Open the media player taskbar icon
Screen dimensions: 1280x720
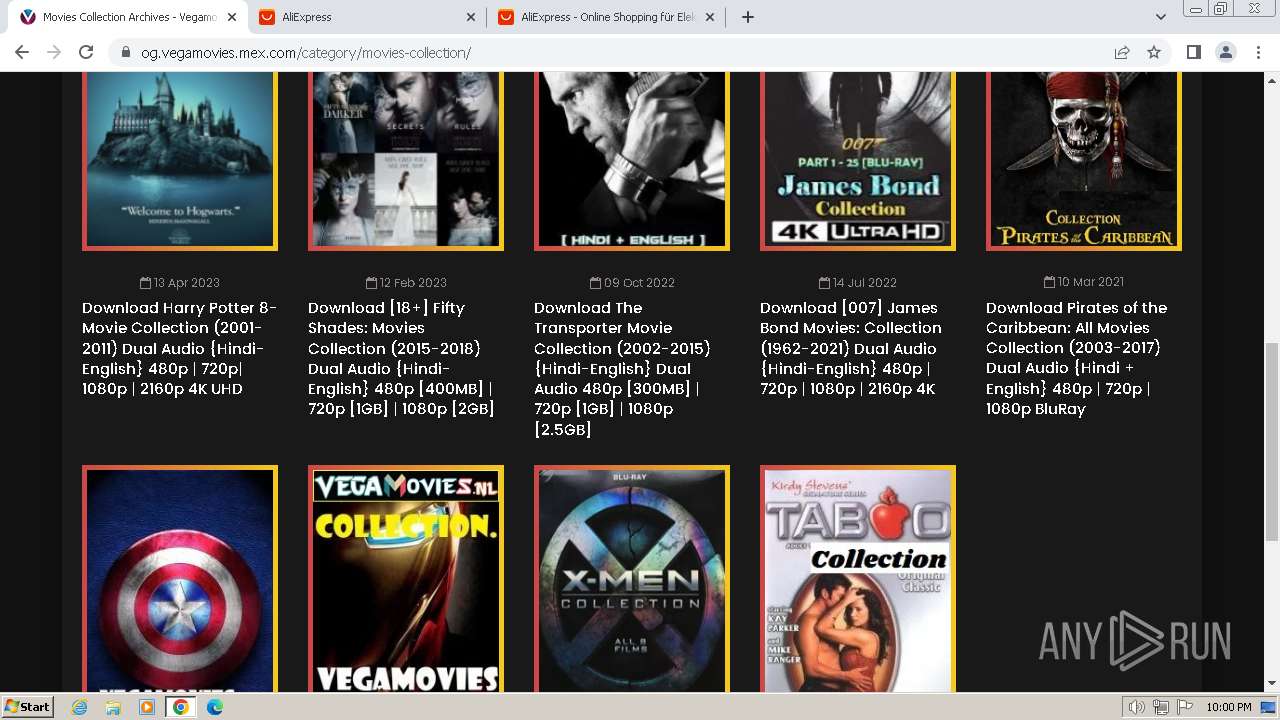pos(147,707)
